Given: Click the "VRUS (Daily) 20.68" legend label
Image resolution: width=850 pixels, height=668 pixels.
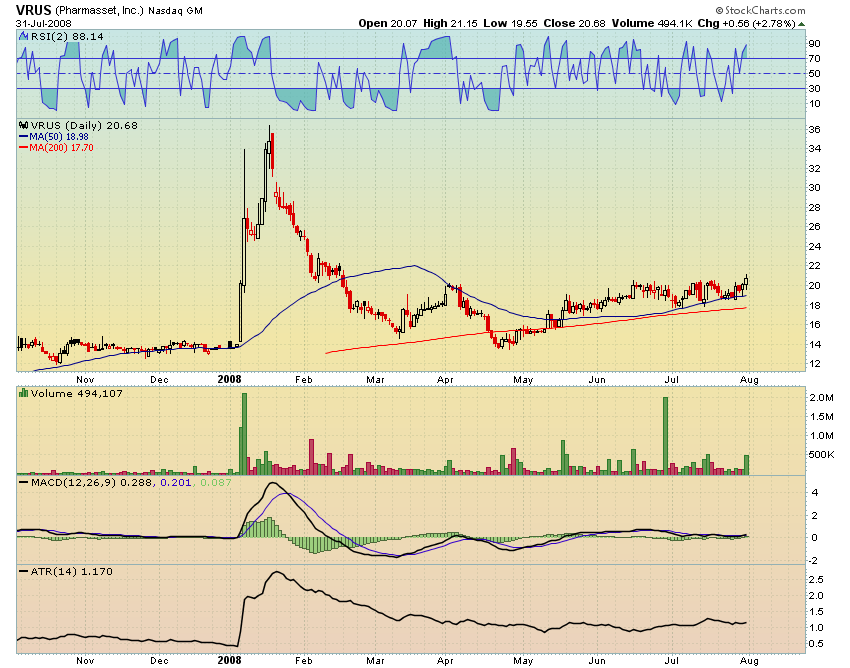Looking at the screenshot, I should pyautogui.click(x=84, y=125).
